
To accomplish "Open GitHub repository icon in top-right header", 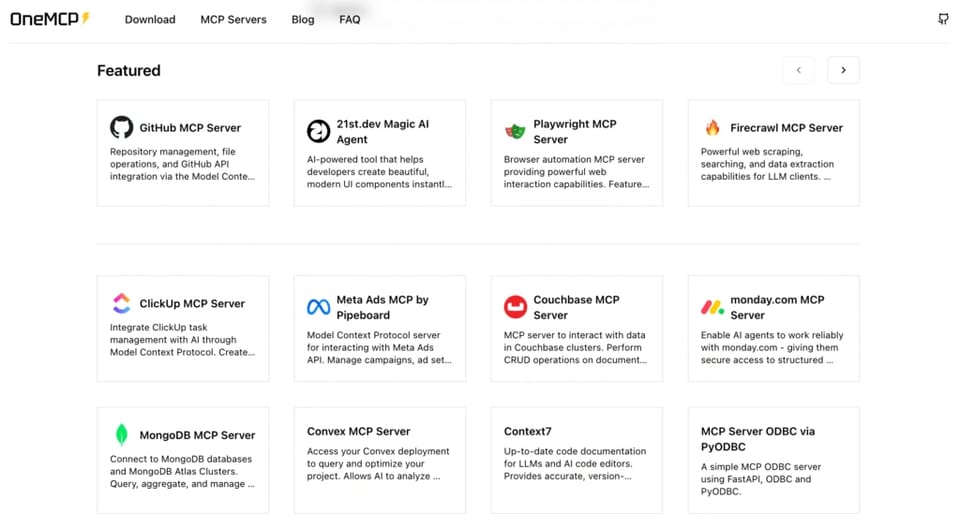I will click(942, 19).
